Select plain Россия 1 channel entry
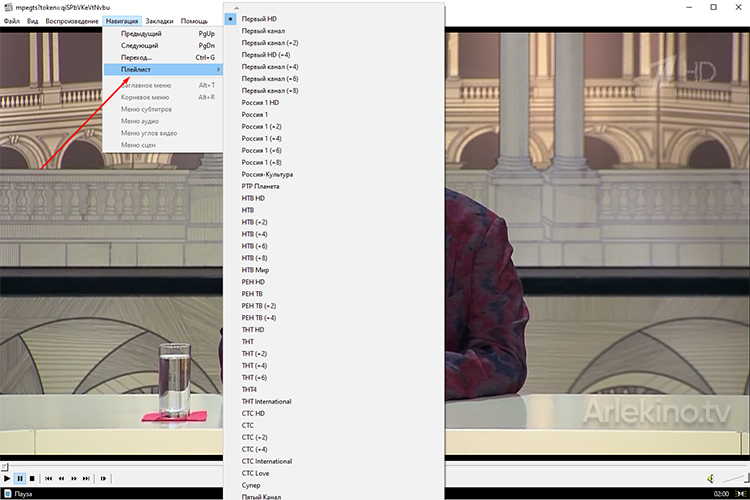This screenshot has width=750, height=500. coord(333,114)
